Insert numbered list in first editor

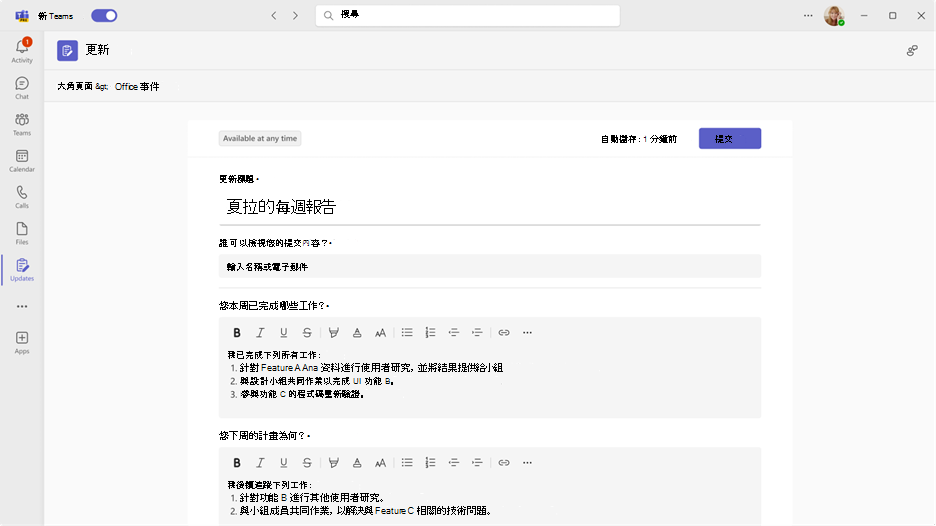(430, 333)
